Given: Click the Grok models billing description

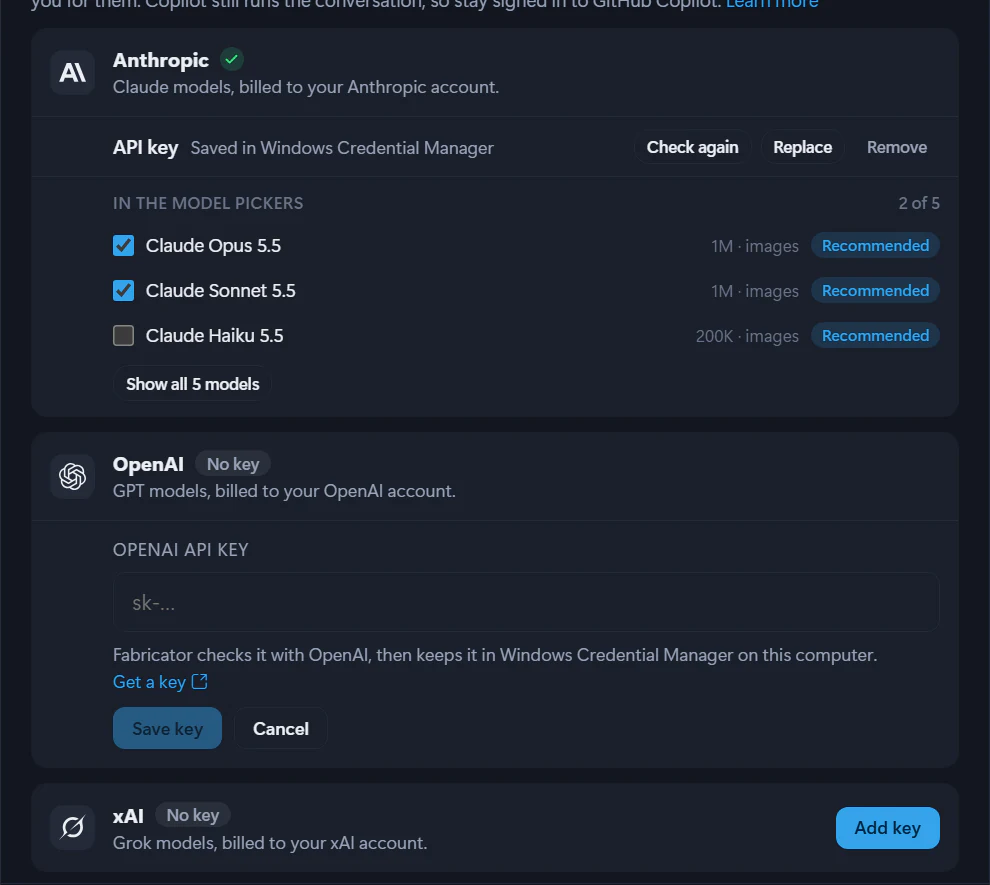Looking at the screenshot, I should [270, 843].
